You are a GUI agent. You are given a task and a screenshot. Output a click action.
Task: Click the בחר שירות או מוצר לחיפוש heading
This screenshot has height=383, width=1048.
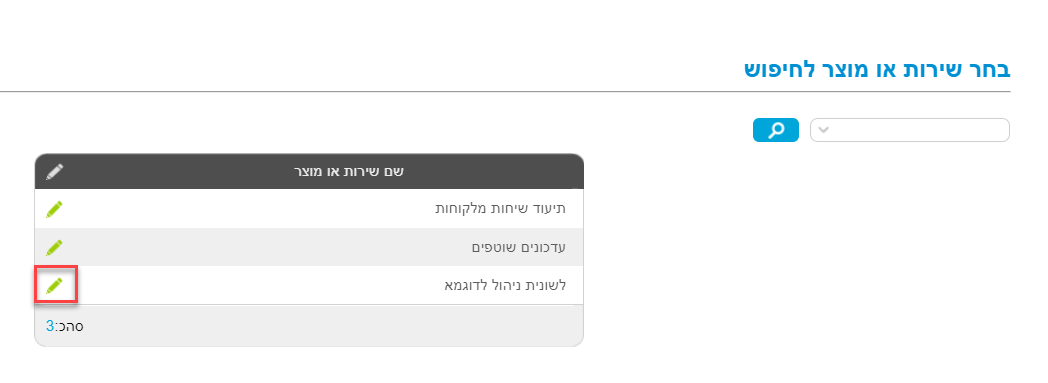coord(877,70)
